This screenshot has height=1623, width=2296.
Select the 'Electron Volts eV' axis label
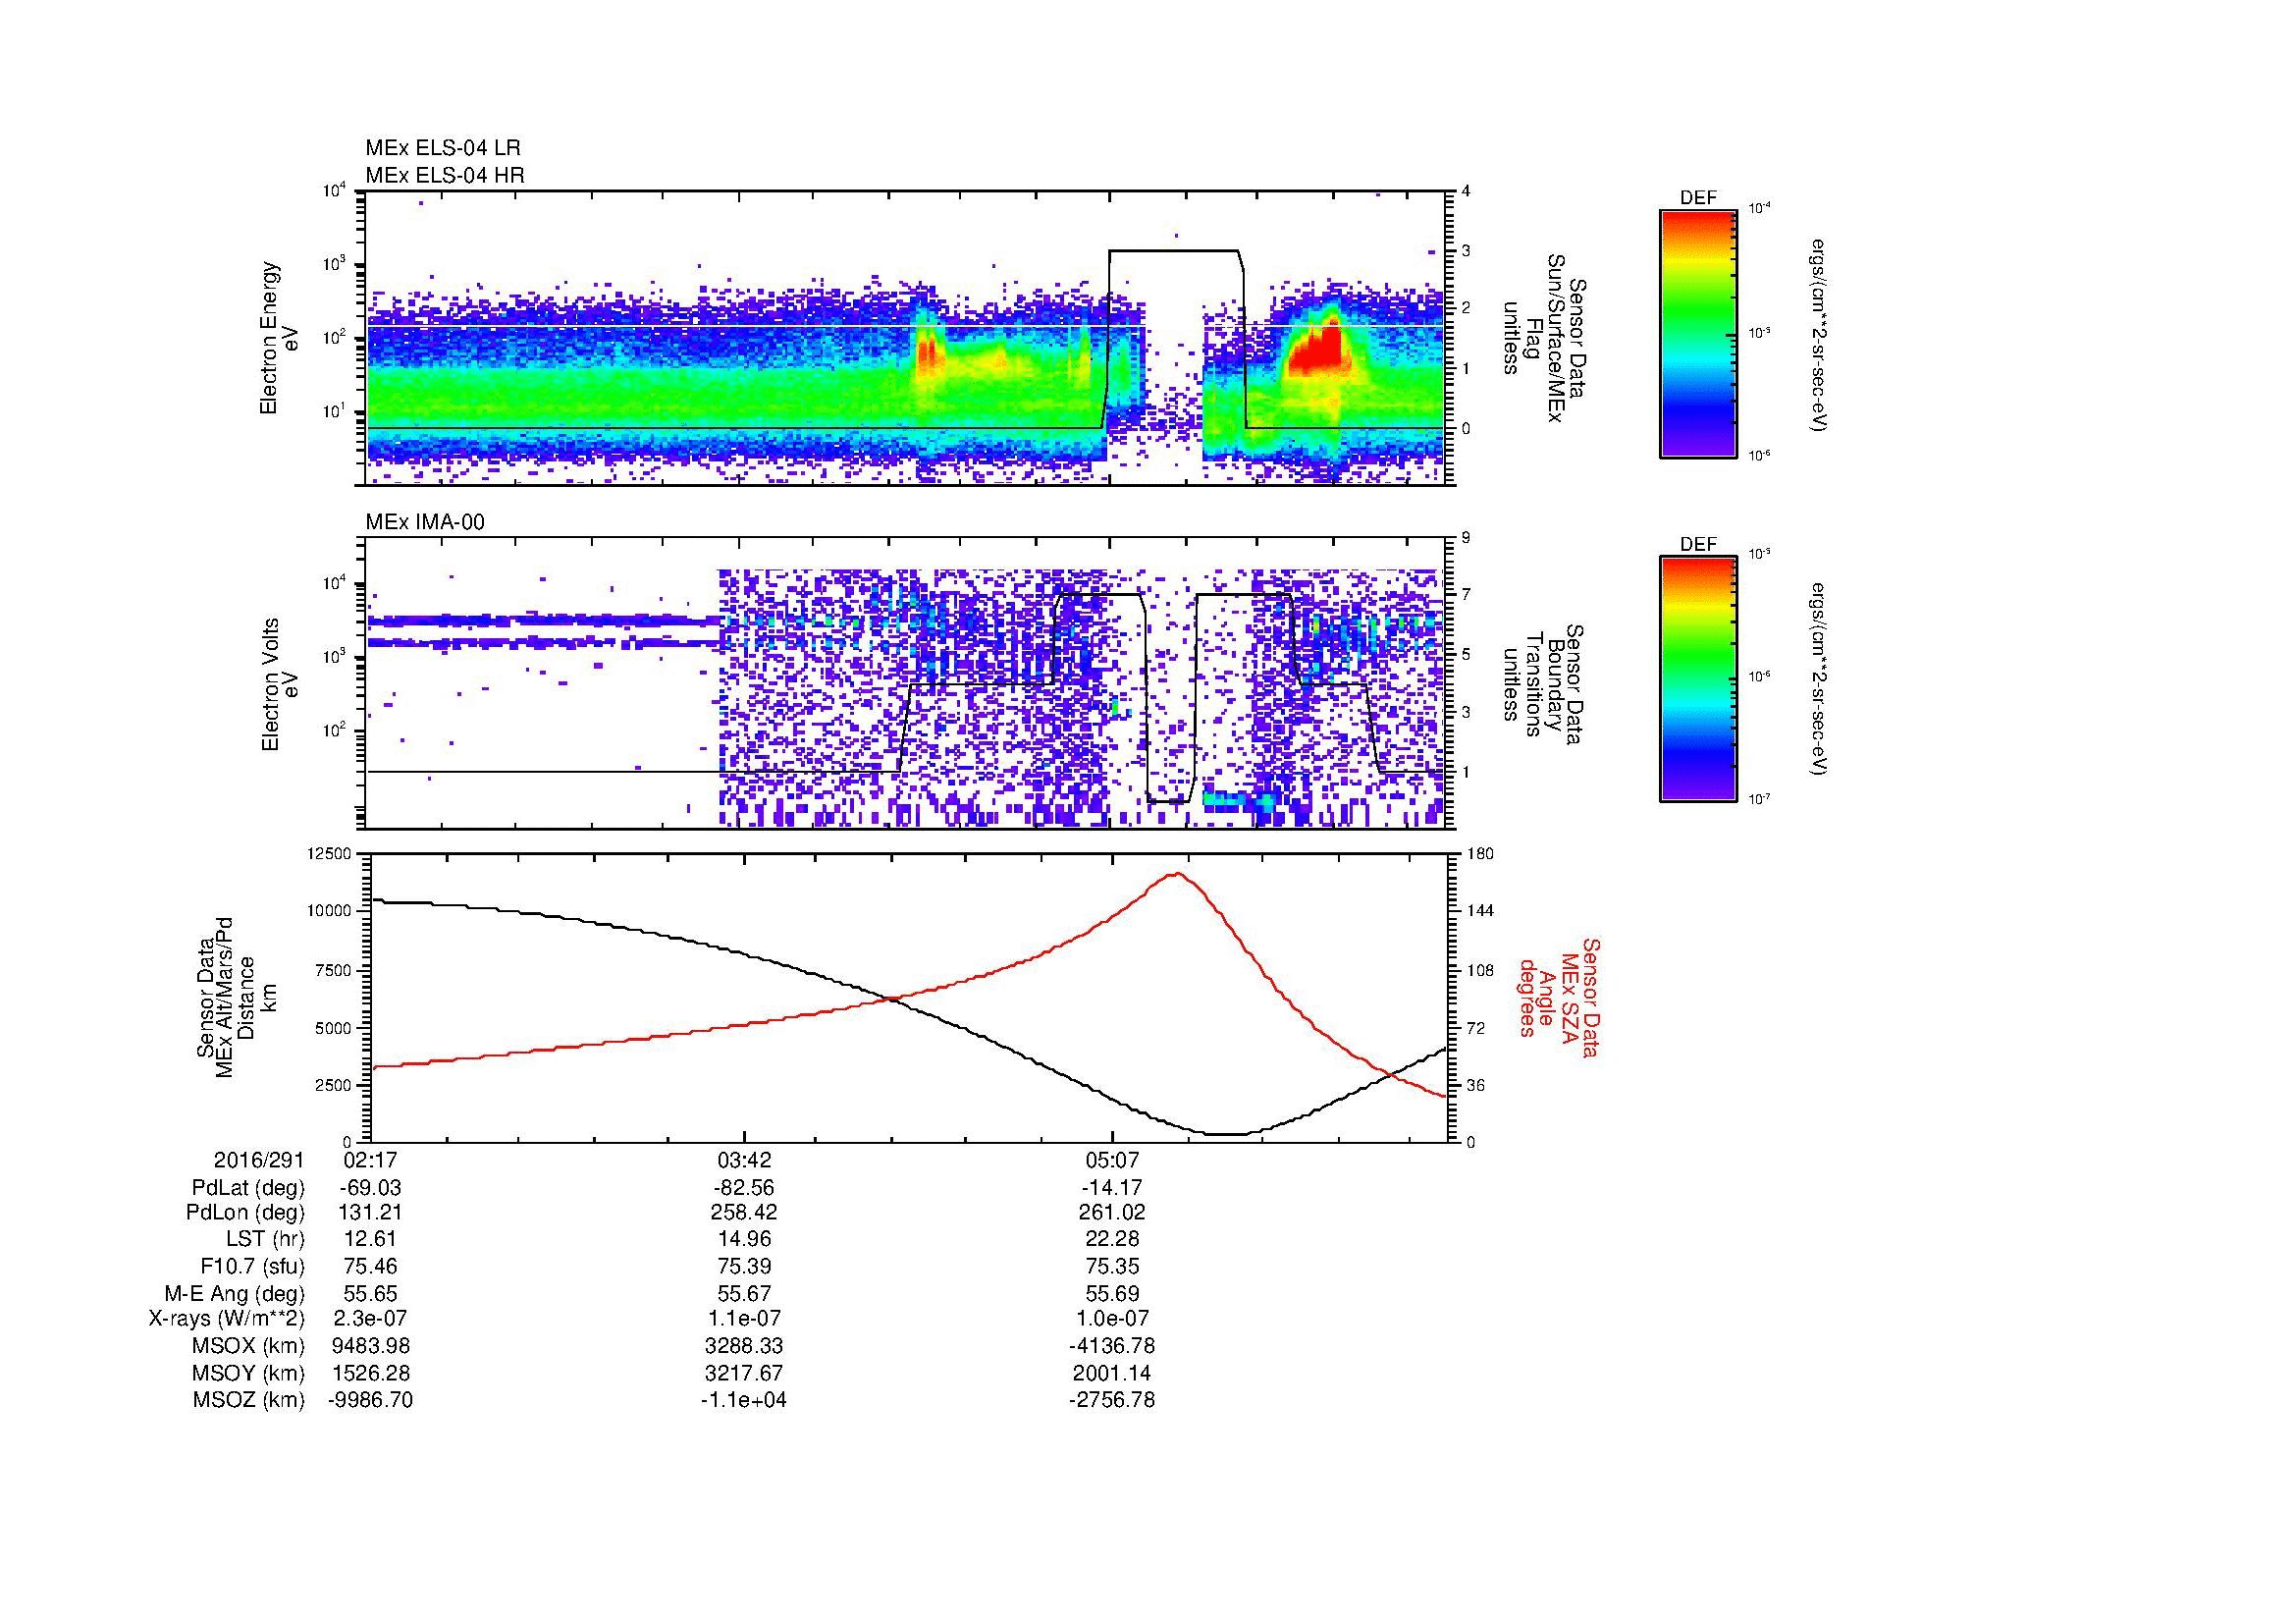[x=280, y=684]
